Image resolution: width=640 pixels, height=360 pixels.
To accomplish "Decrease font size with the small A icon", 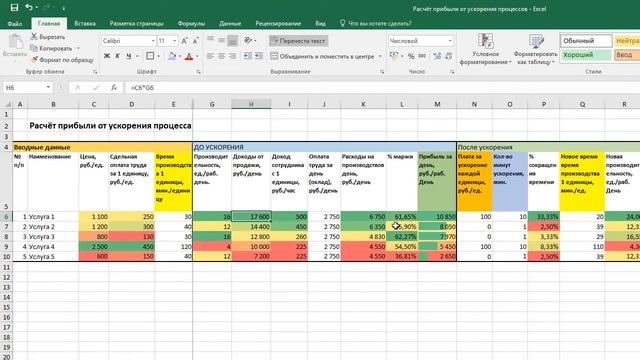I will point(196,41).
